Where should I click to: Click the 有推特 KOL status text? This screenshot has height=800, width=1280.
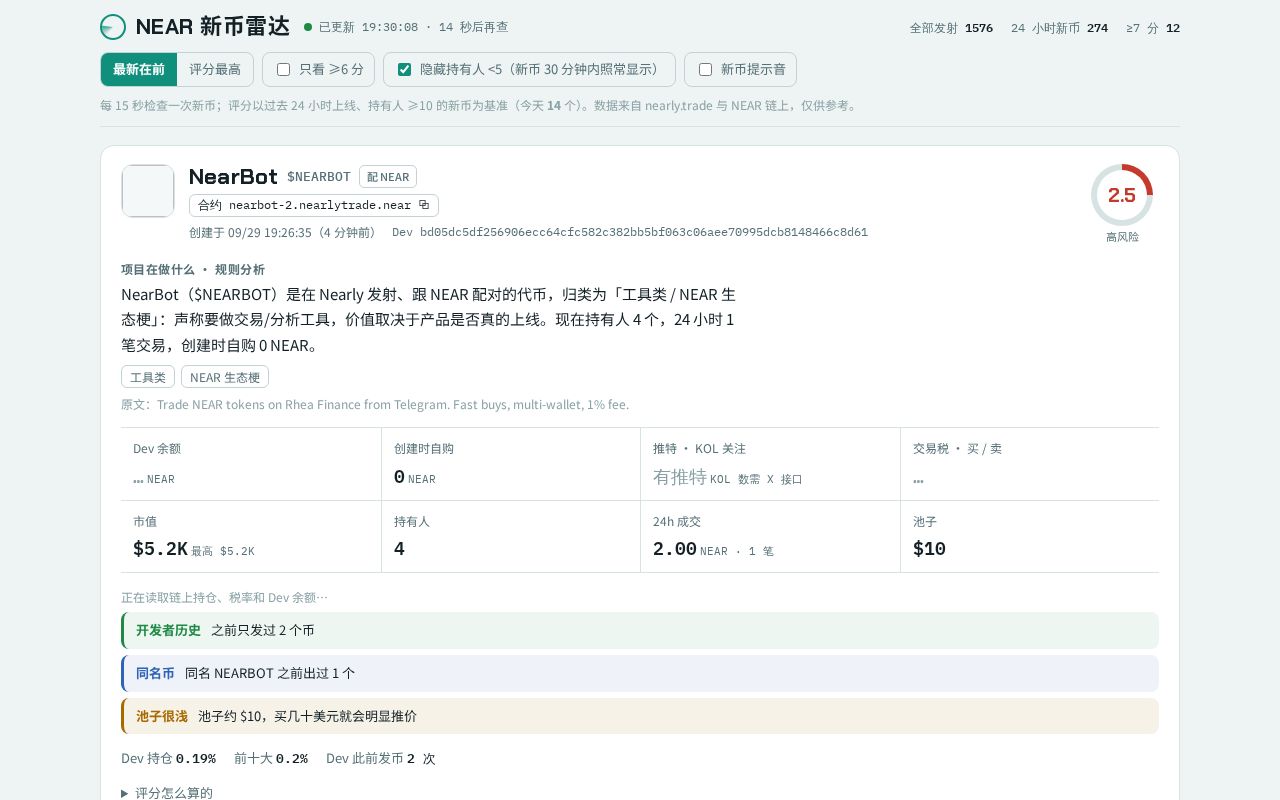tap(728, 478)
